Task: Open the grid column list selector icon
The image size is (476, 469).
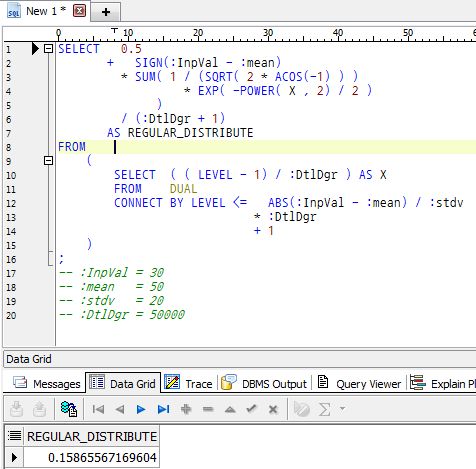Action: (14, 435)
